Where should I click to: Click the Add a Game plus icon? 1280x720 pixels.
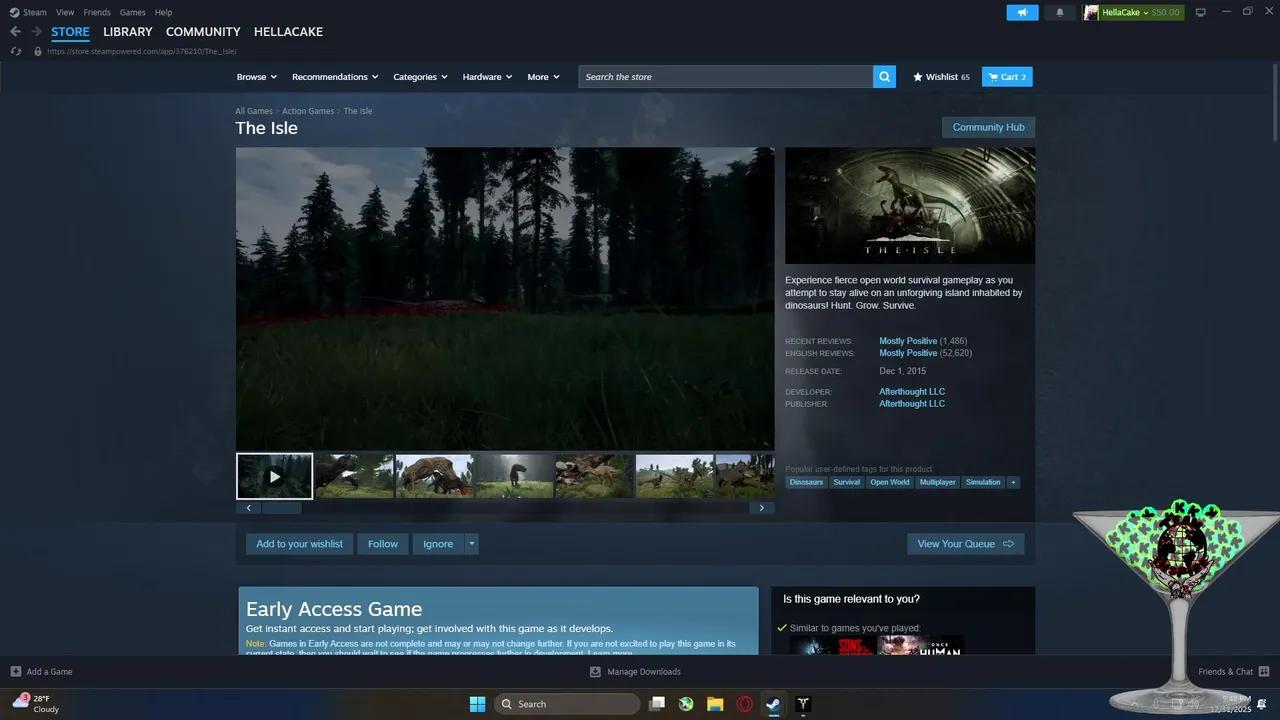(16, 671)
